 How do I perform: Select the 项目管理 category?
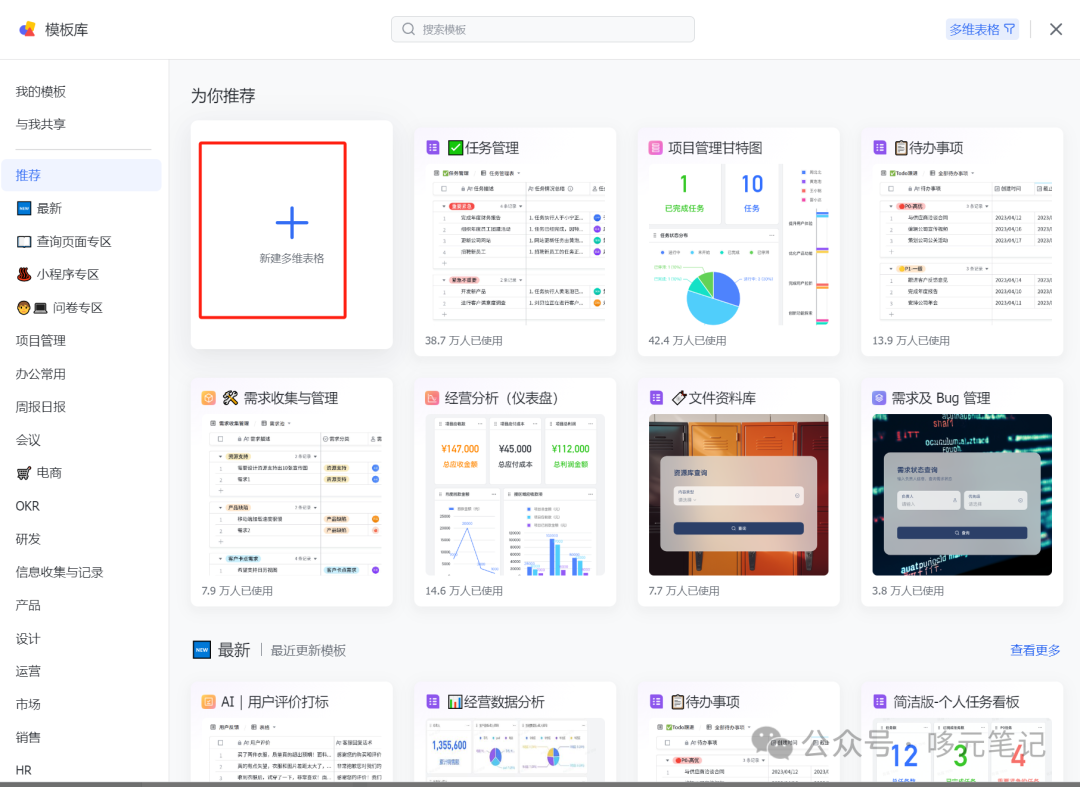(41, 341)
